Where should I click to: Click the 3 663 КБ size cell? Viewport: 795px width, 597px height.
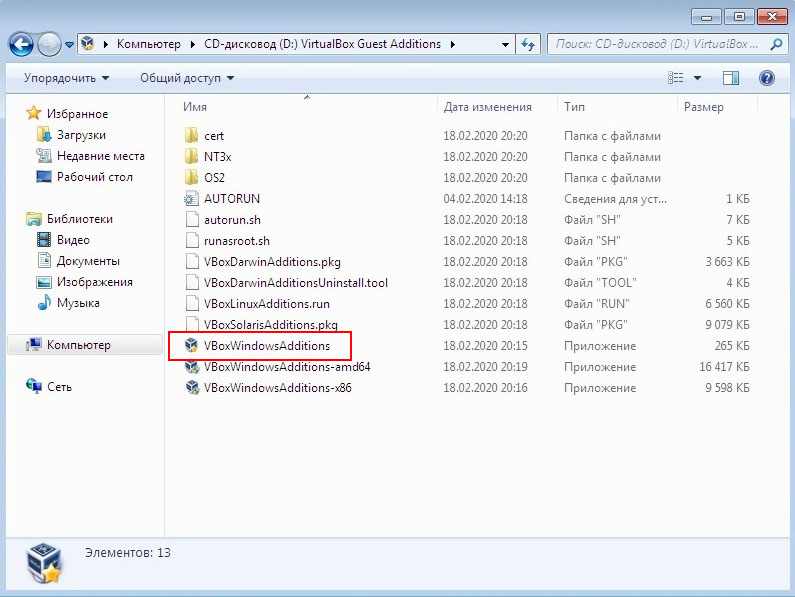pos(727,262)
